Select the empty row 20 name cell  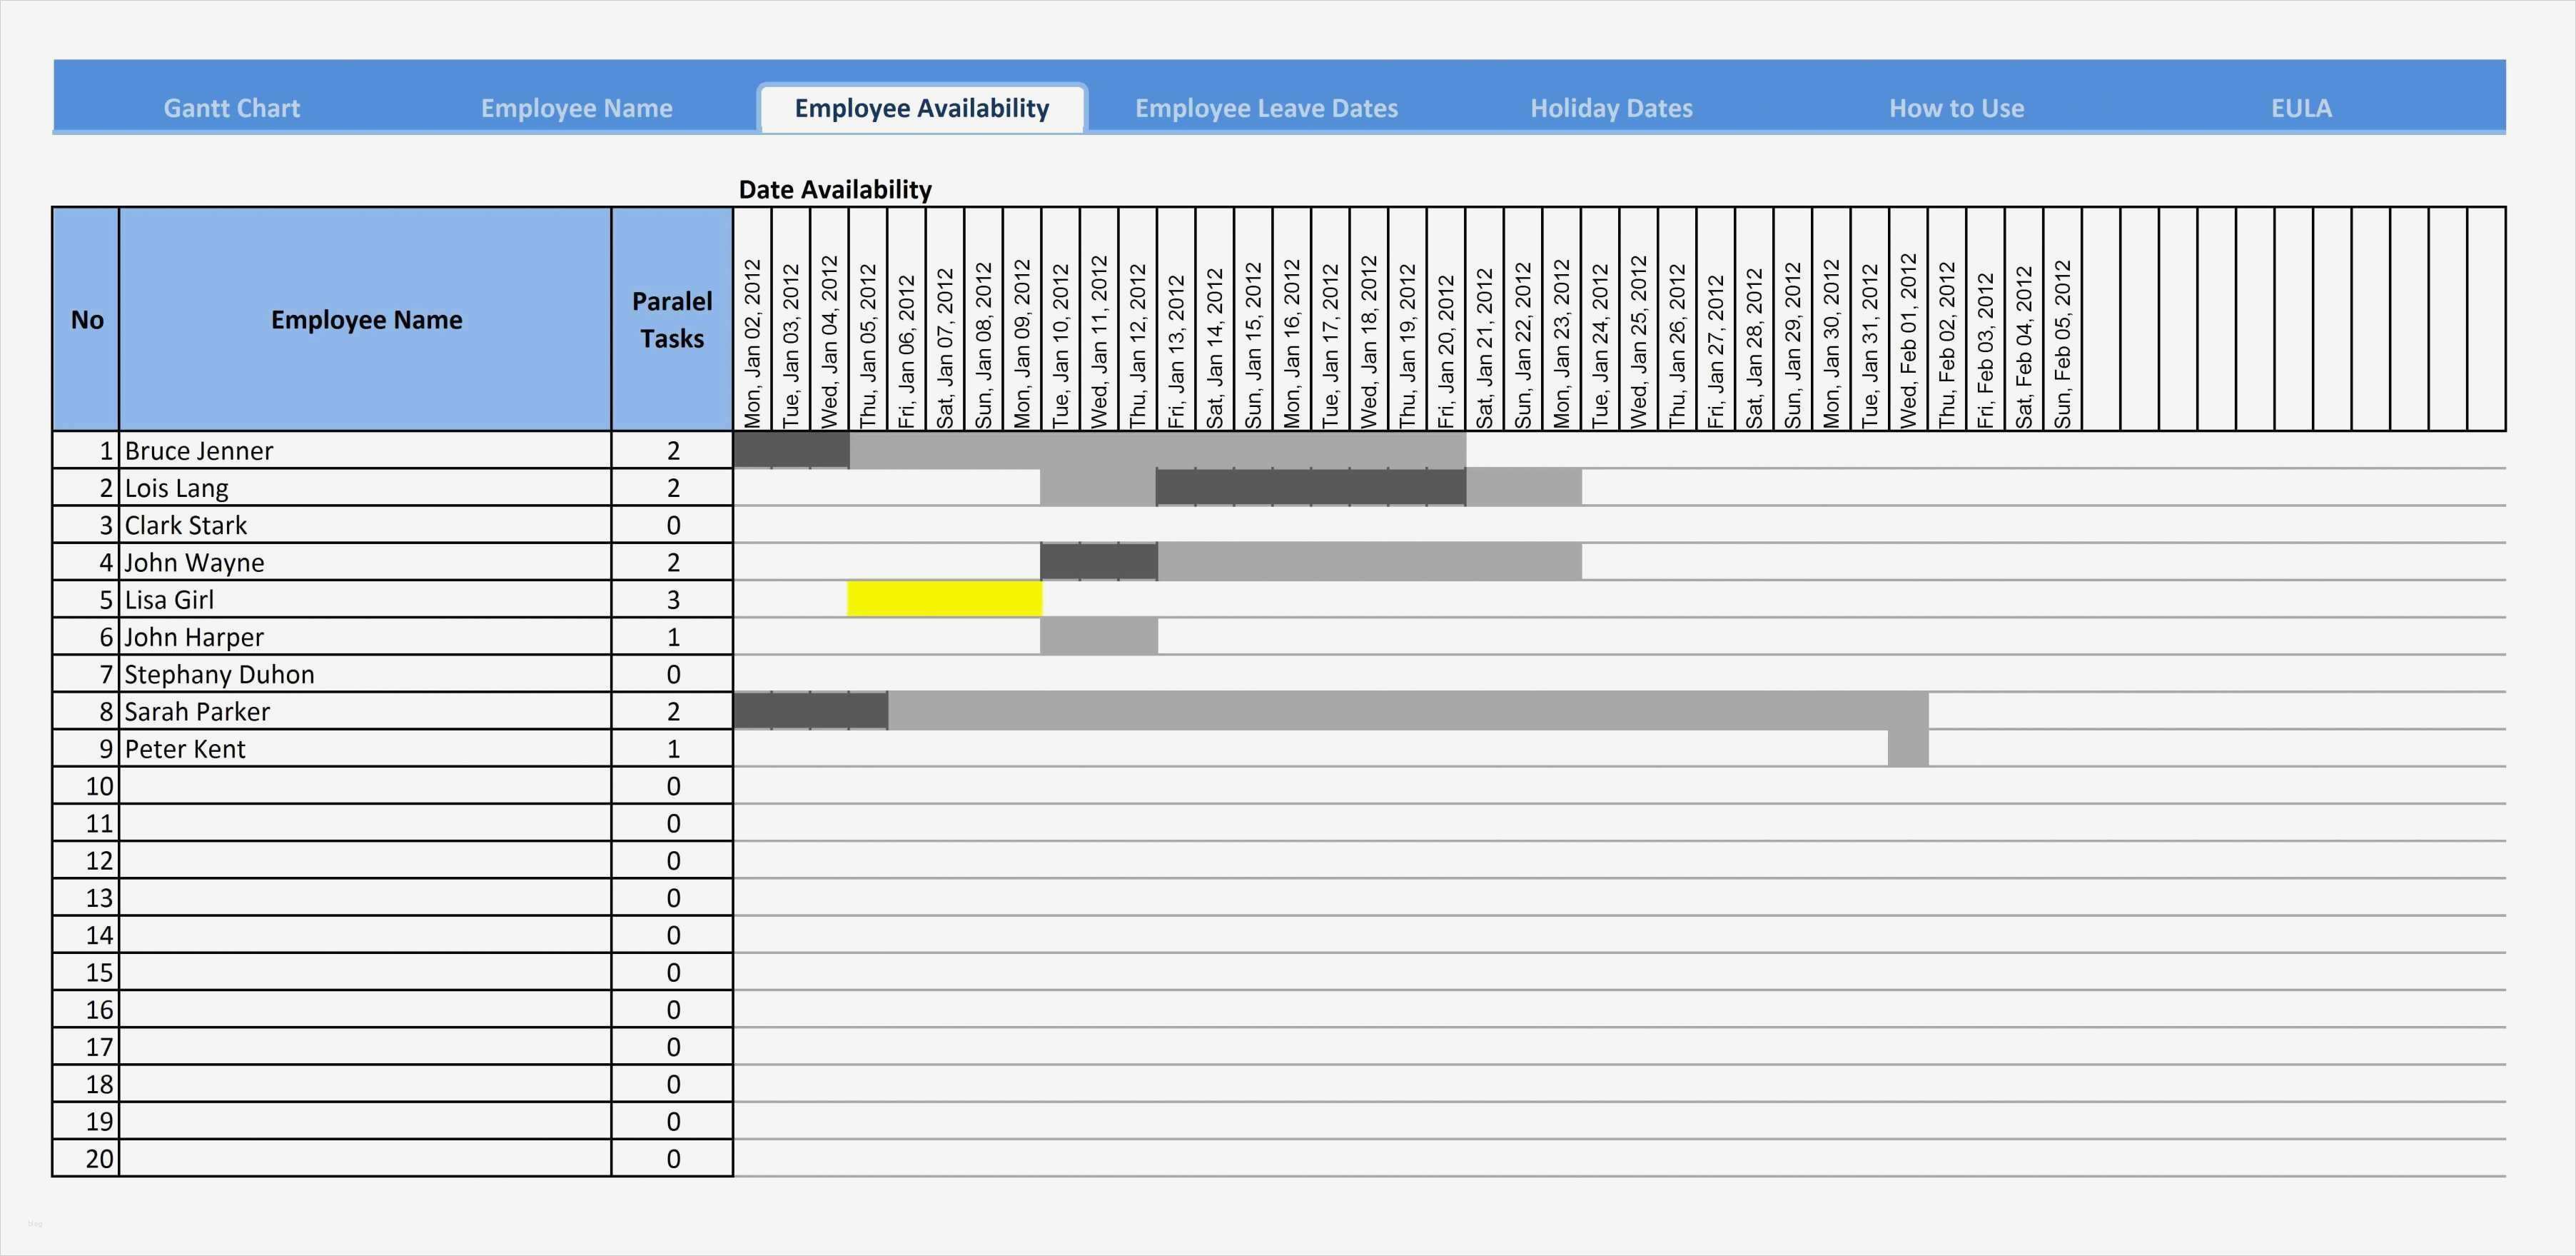[x=366, y=1158]
